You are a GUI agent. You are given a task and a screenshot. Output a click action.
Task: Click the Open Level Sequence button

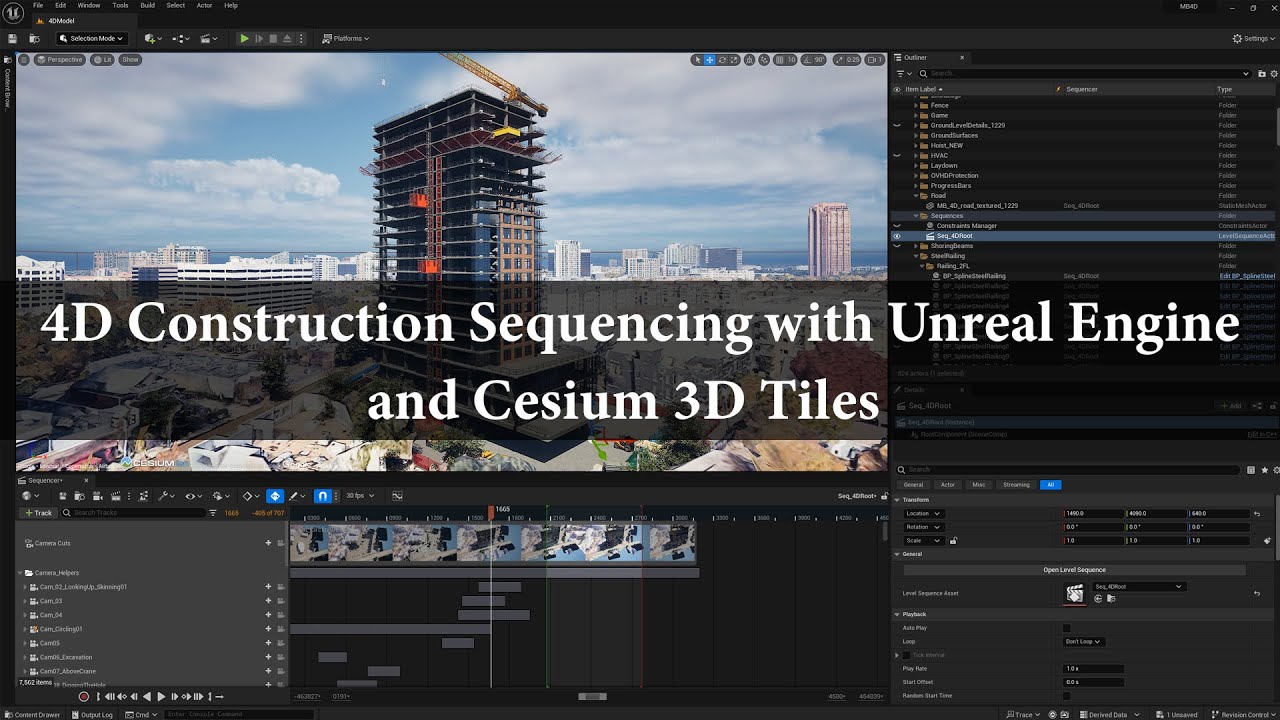point(1074,570)
